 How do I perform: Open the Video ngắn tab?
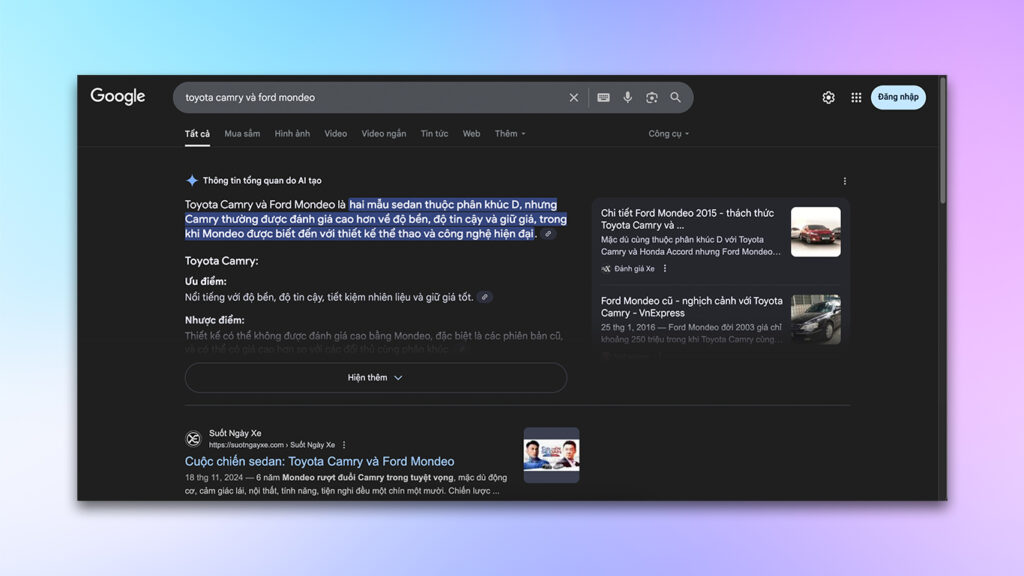pos(384,134)
